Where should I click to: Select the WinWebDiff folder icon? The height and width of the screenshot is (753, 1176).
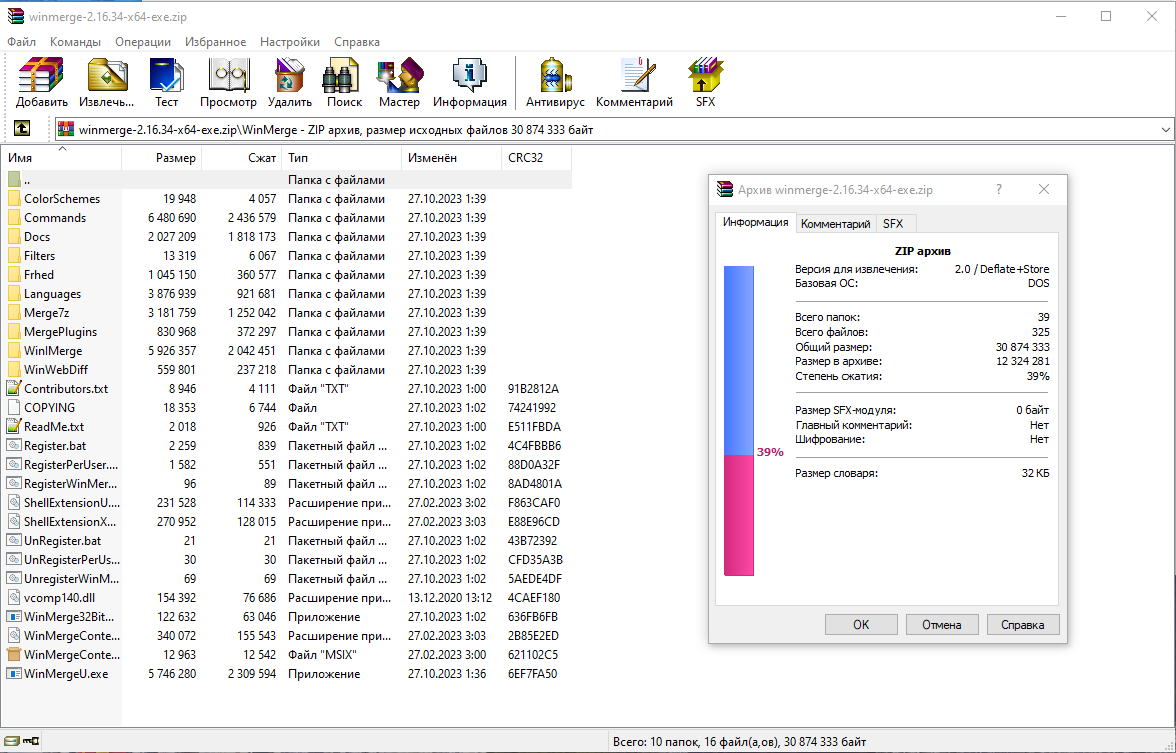[x=14, y=370]
